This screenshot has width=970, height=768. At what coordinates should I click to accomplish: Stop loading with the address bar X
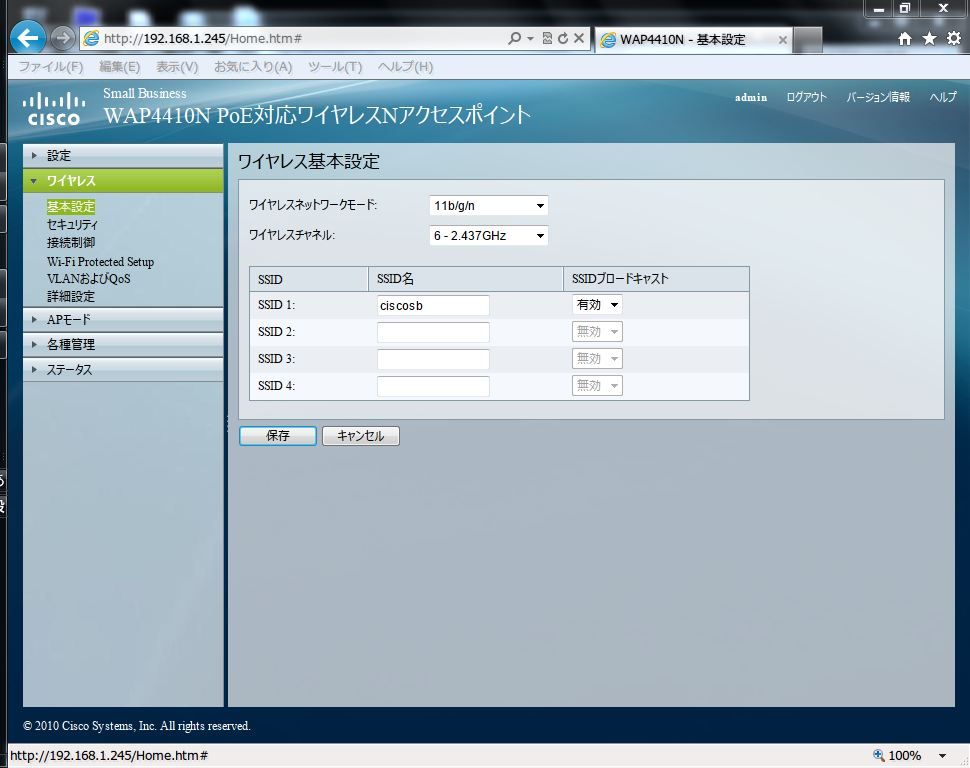tap(578, 38)
